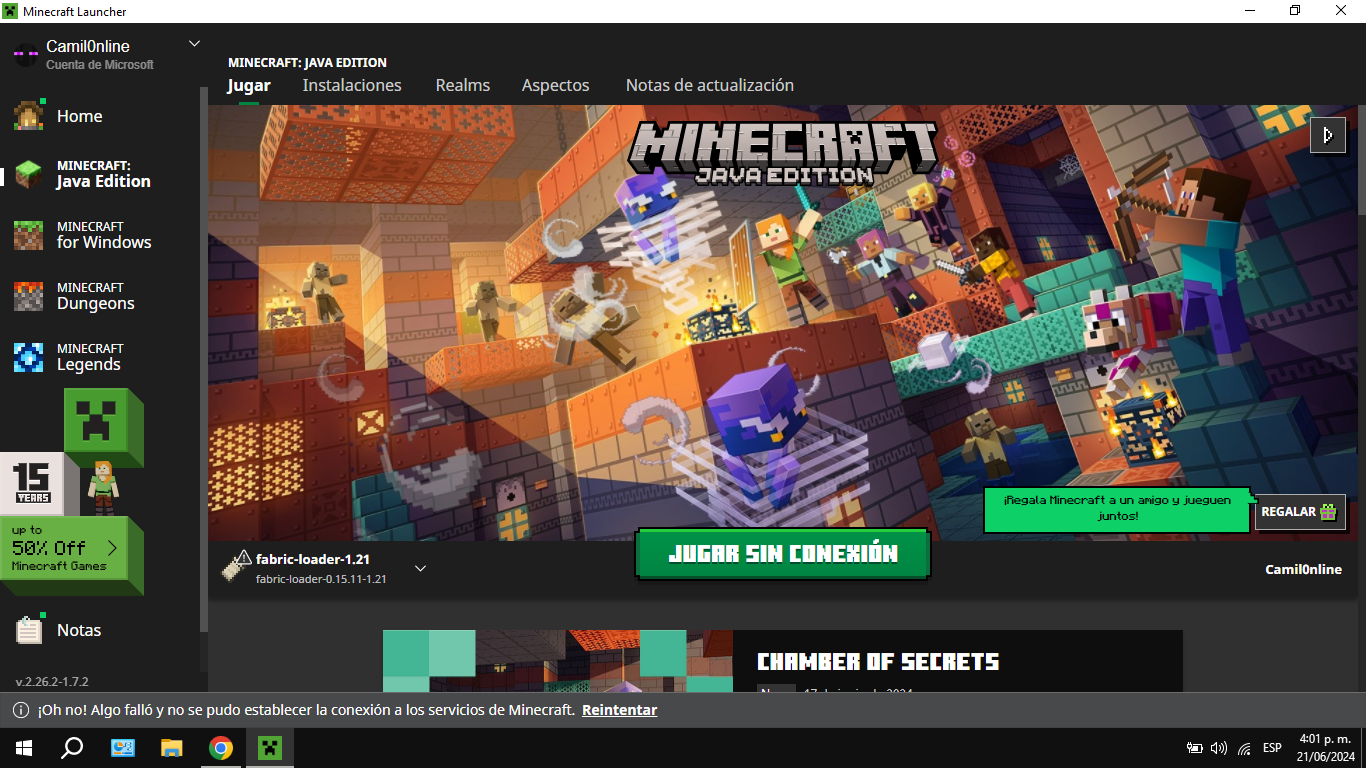The height and width of the screenshot is (768, 1366).
Task: Open the Windows Start menu
Action: coord(23,748)
